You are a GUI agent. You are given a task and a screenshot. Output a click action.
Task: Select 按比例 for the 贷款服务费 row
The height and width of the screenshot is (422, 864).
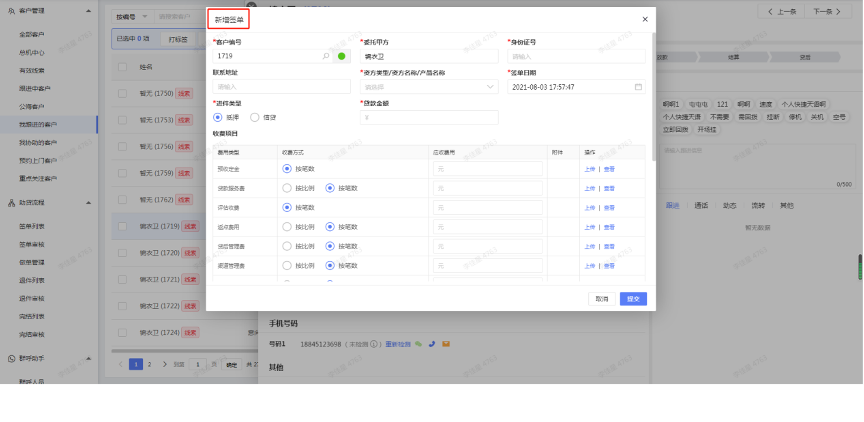[x=287, y=188]
